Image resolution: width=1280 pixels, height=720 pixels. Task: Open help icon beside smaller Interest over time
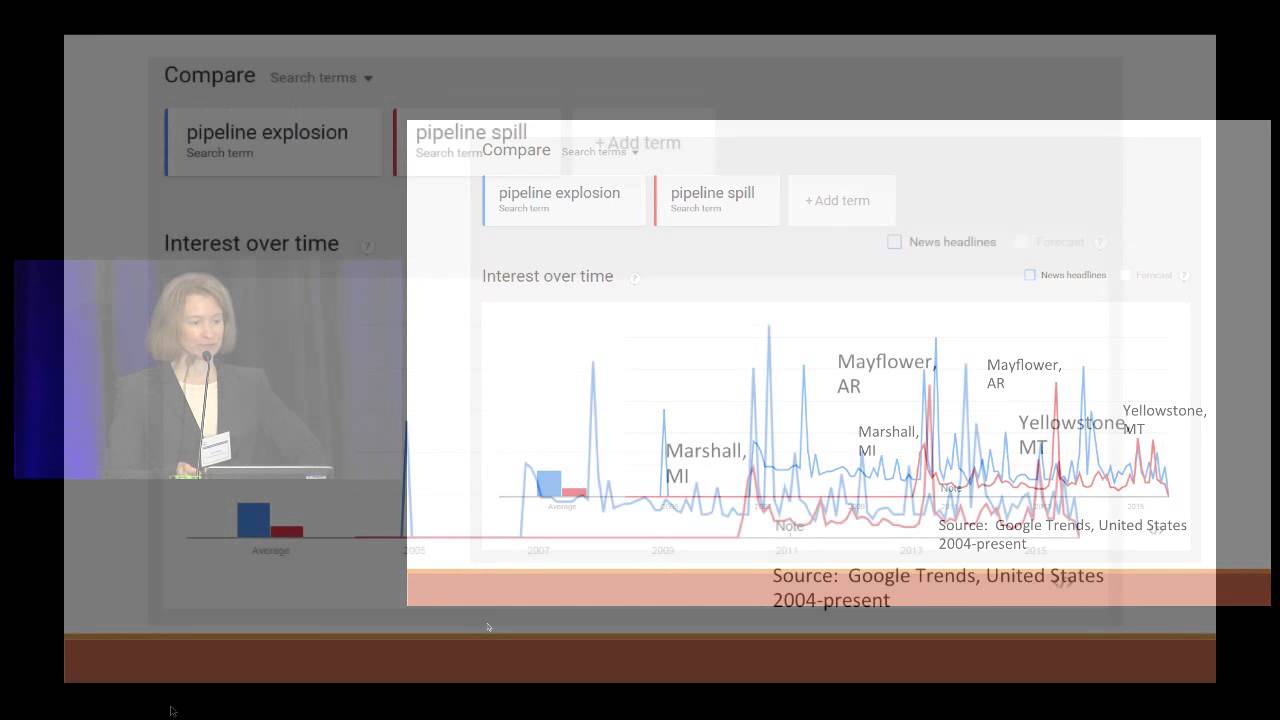coord(634,278)
